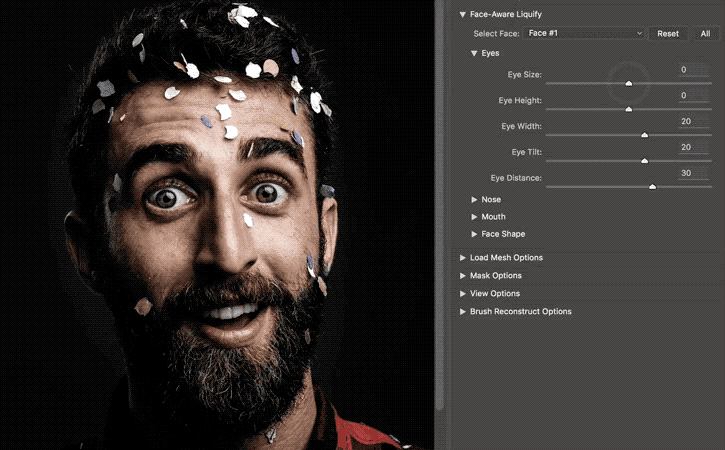The width and height of the screenshot is (725, 450).
Task: Expand Mask Options panel
Action: 463,275
